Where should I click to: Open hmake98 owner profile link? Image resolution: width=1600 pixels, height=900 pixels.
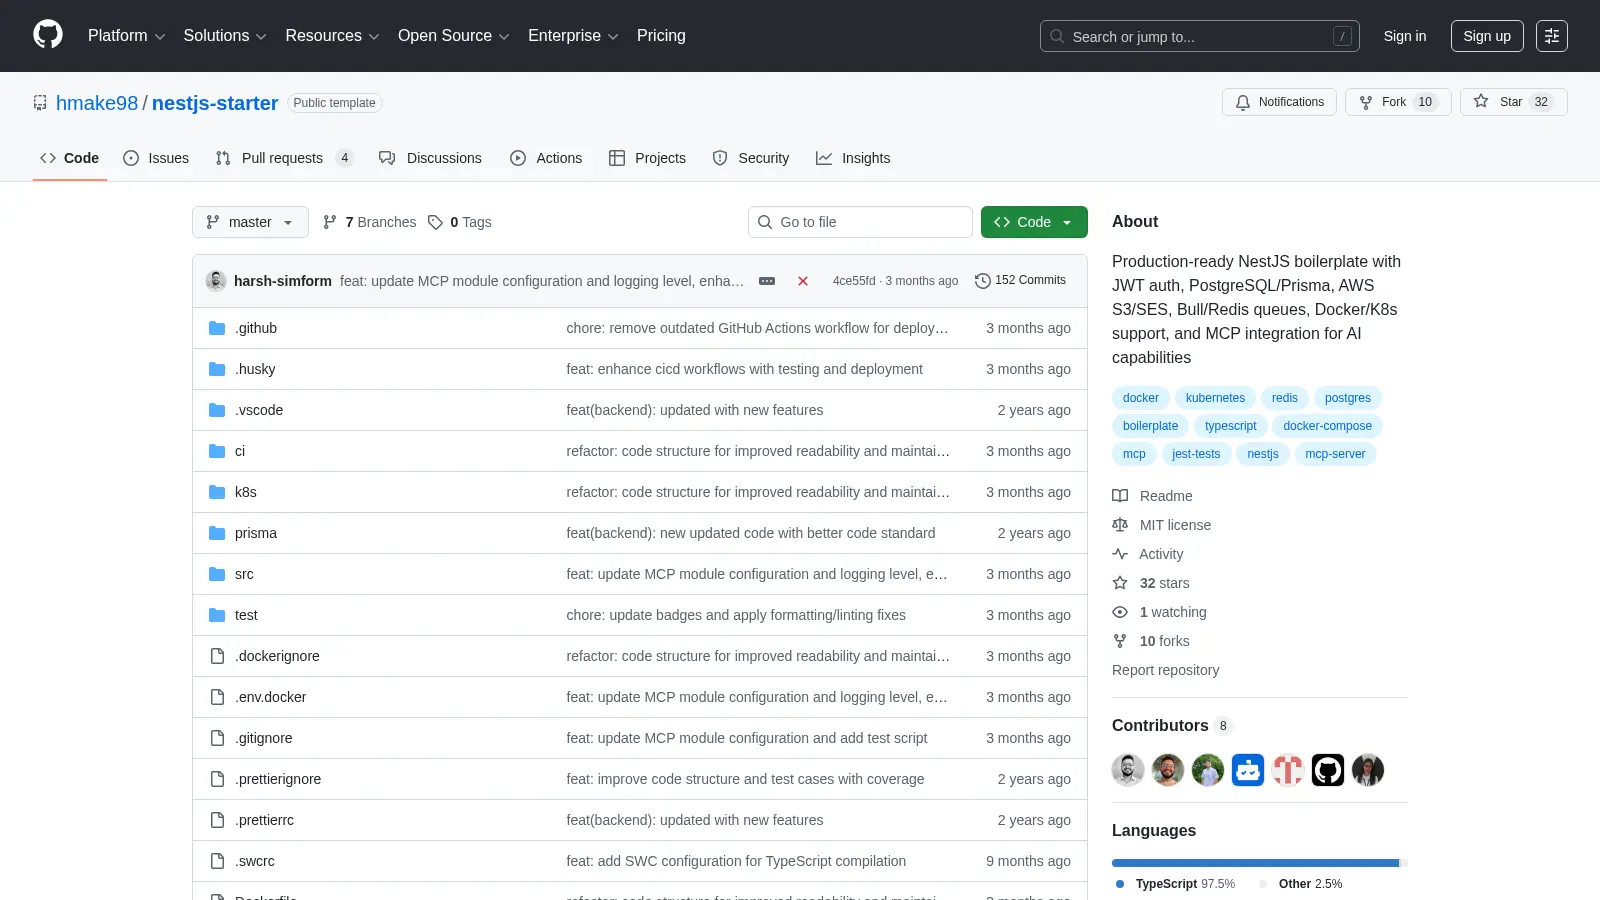(x=97, y=103)
